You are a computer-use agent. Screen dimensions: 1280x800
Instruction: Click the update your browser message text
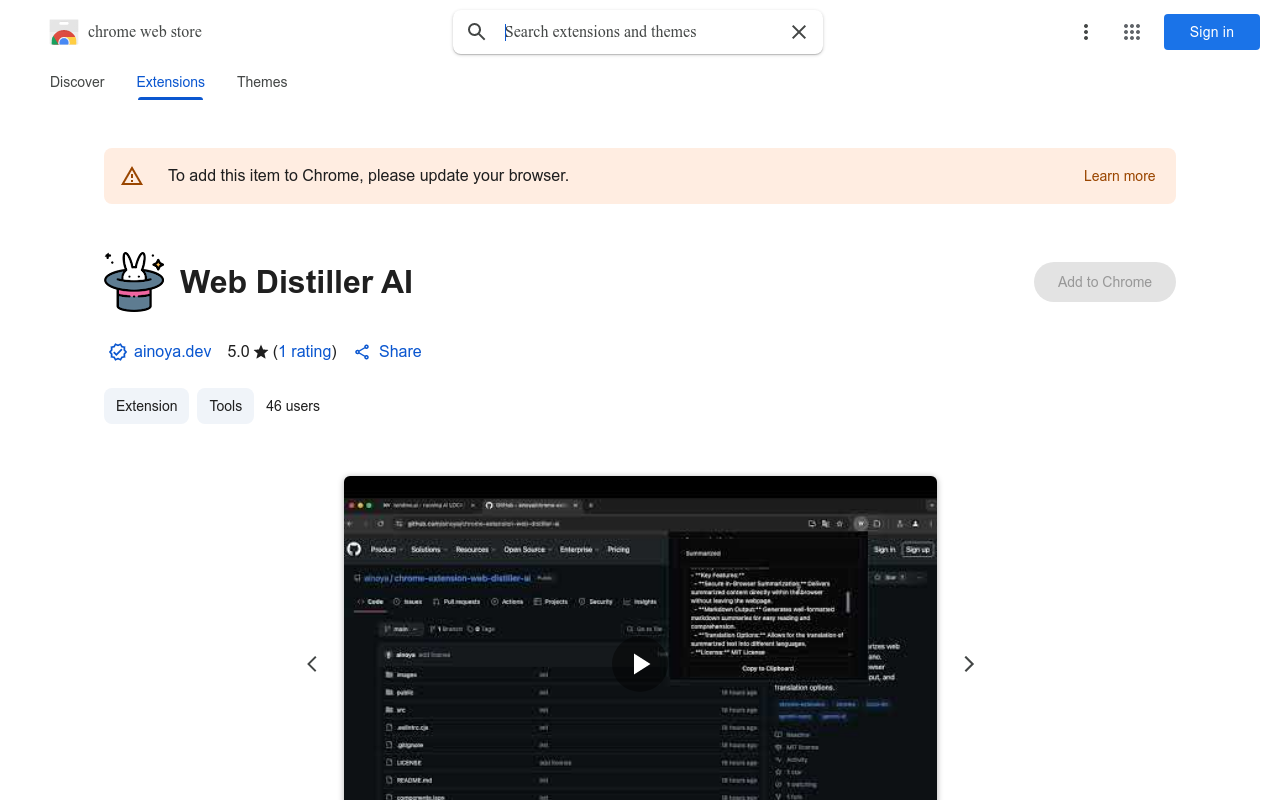[368, 176]
